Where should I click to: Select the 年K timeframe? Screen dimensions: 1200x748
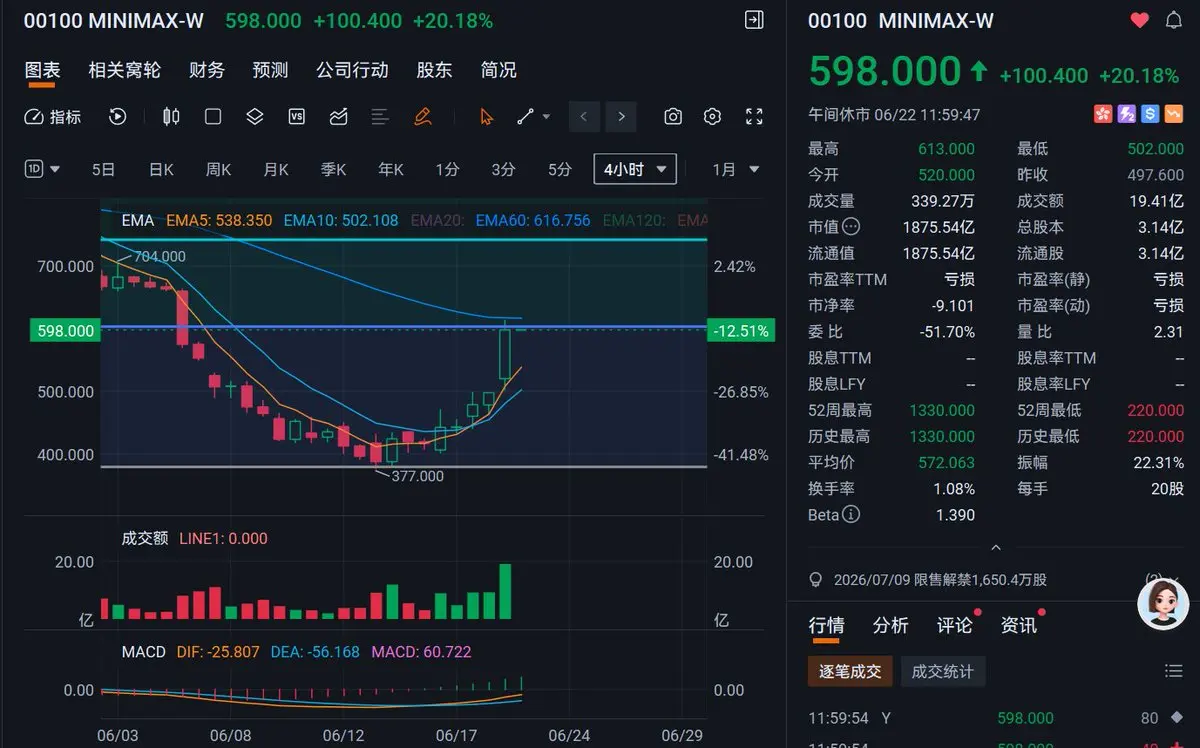[391, 169]
